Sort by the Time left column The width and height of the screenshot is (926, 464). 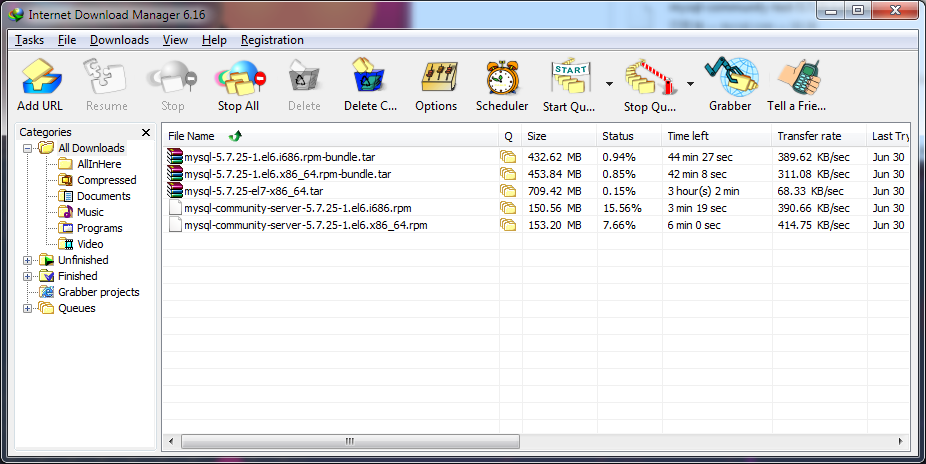click(716, 136)
